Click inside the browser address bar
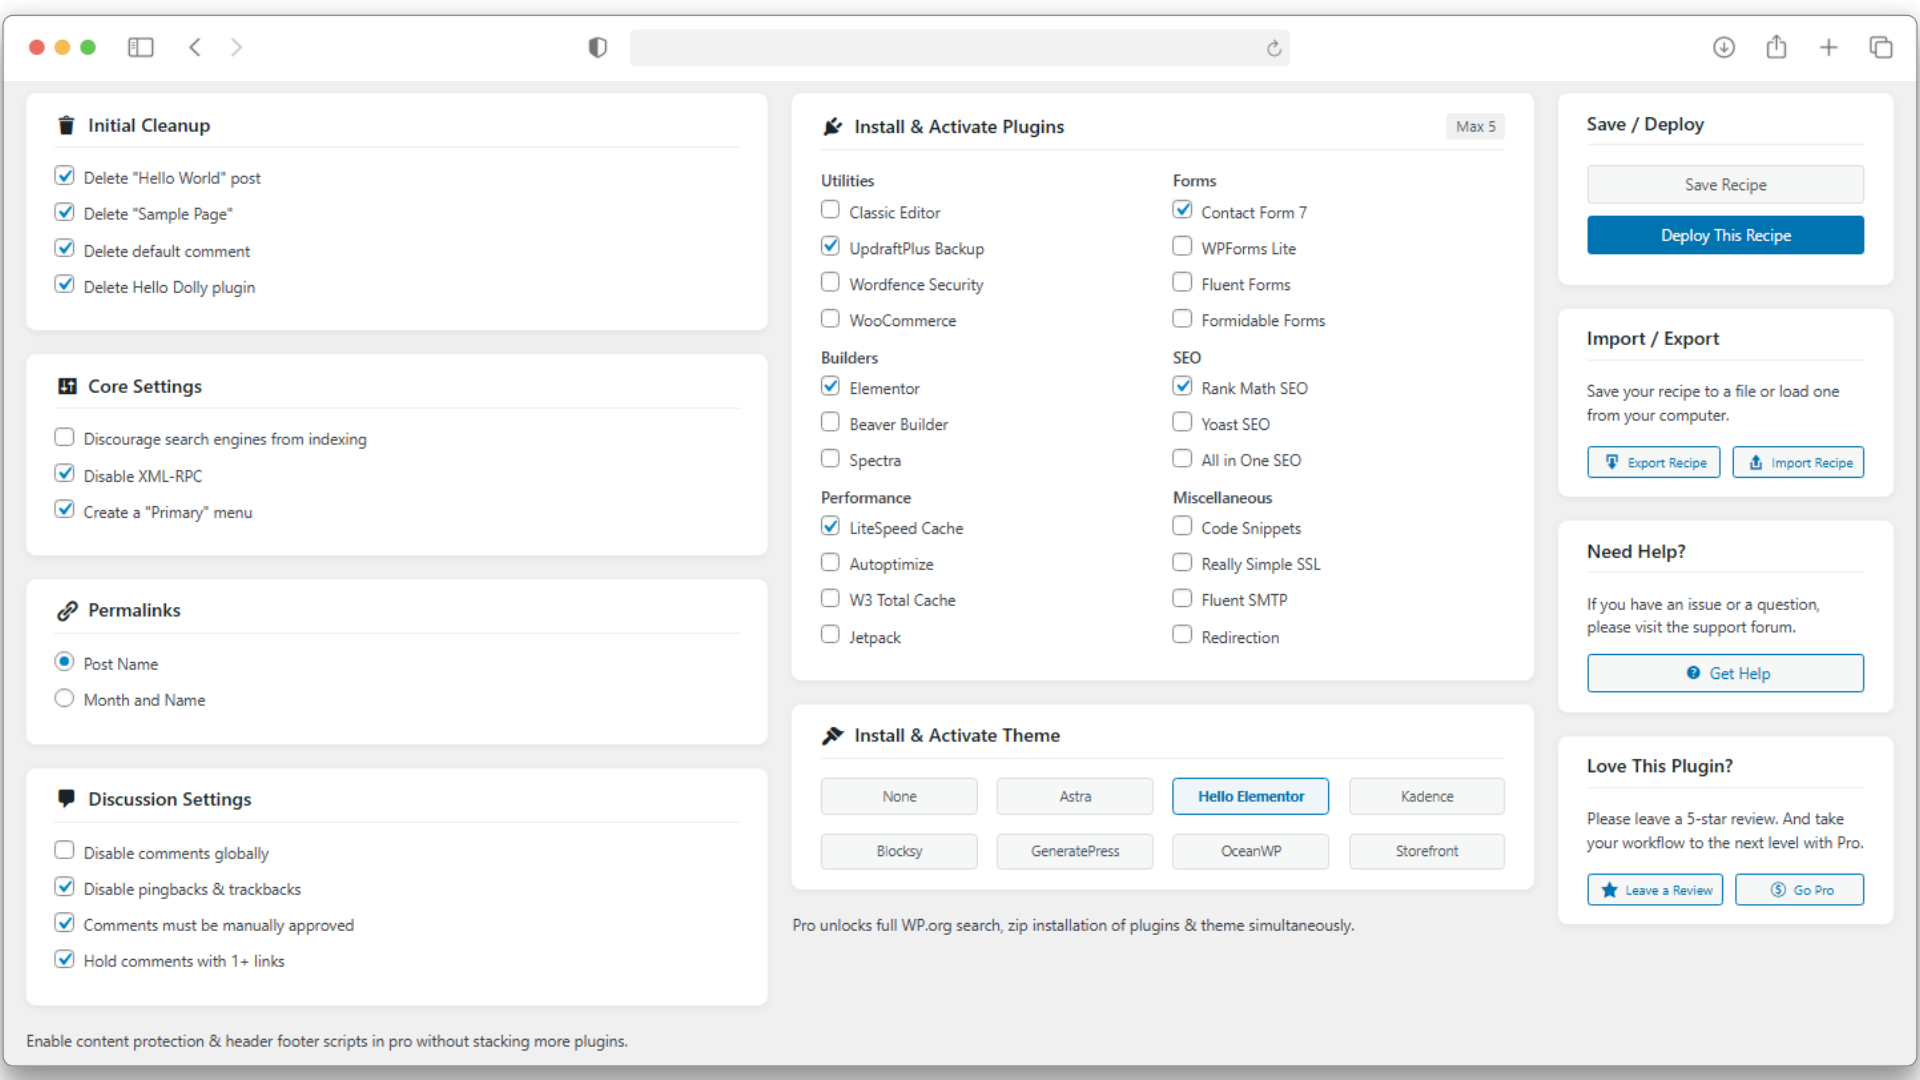Image resolution: width=1920 pixels, height=1080 pixels. [x=960, y=47]
